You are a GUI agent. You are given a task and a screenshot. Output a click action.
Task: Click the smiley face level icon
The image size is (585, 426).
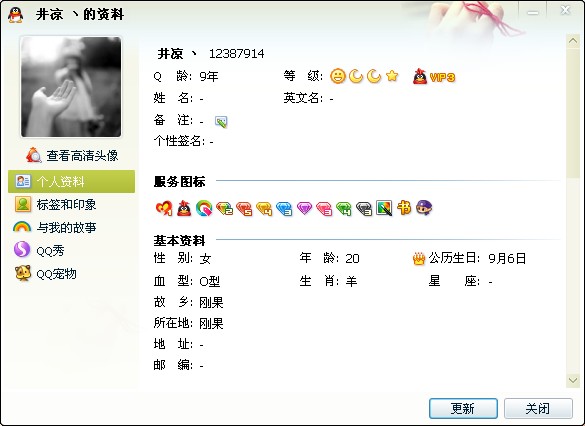pos(338,76)
